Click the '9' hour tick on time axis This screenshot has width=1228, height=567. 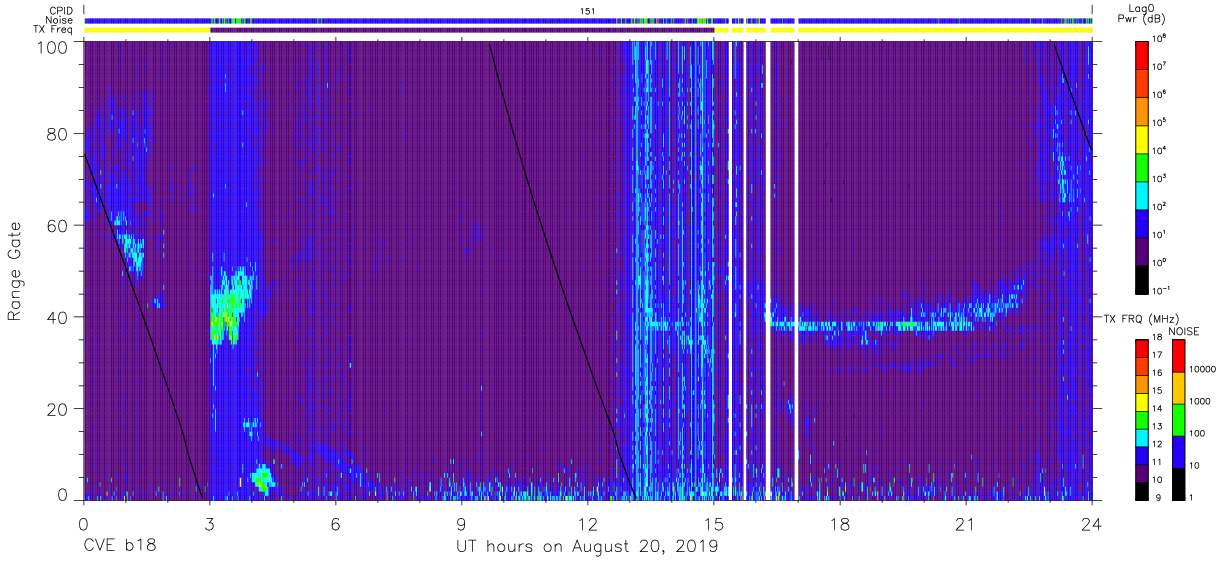[x=461, y=524]
